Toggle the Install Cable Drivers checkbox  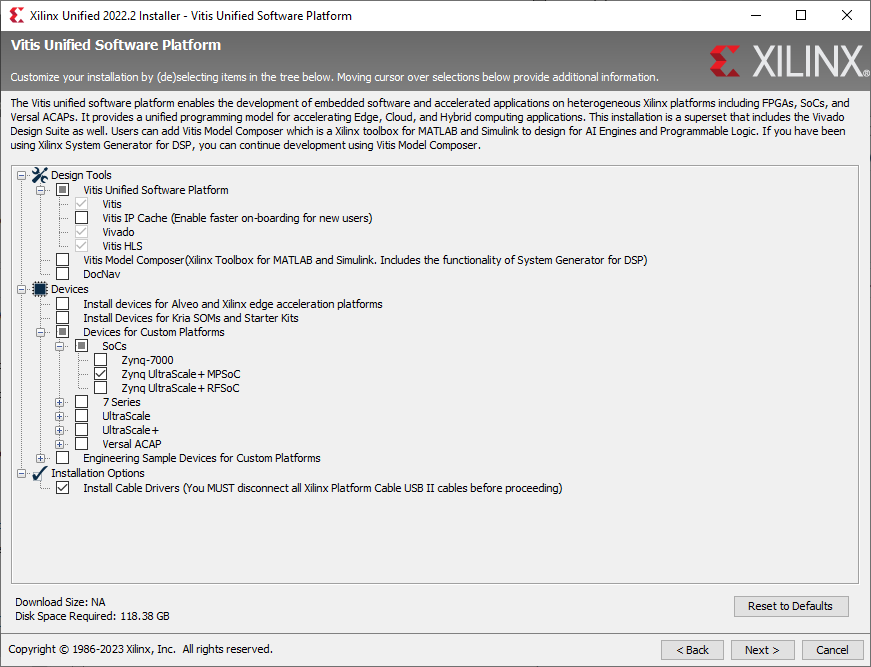coord(63,488)
